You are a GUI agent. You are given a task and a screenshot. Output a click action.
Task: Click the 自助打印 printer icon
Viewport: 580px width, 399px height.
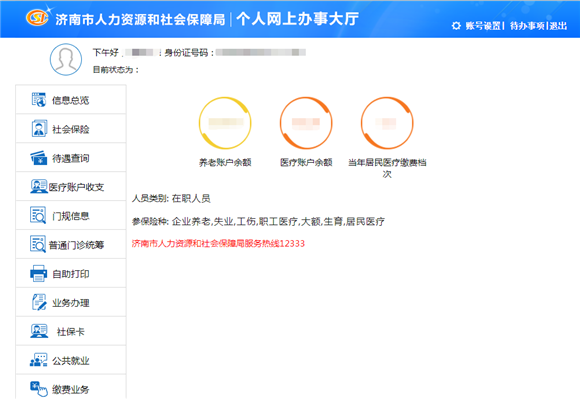pos(38,273)
